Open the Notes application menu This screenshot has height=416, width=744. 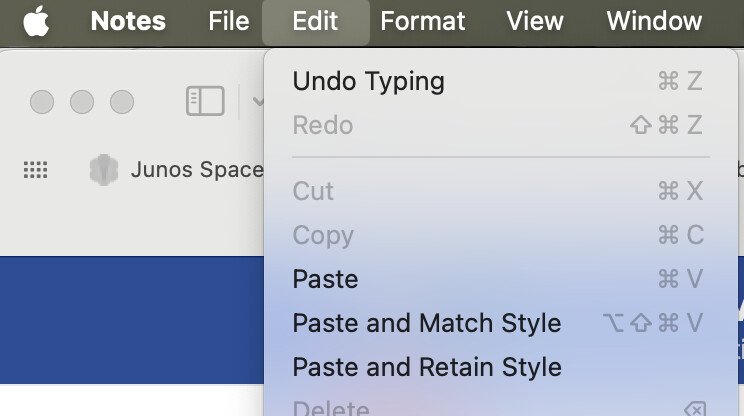(128, 21)
